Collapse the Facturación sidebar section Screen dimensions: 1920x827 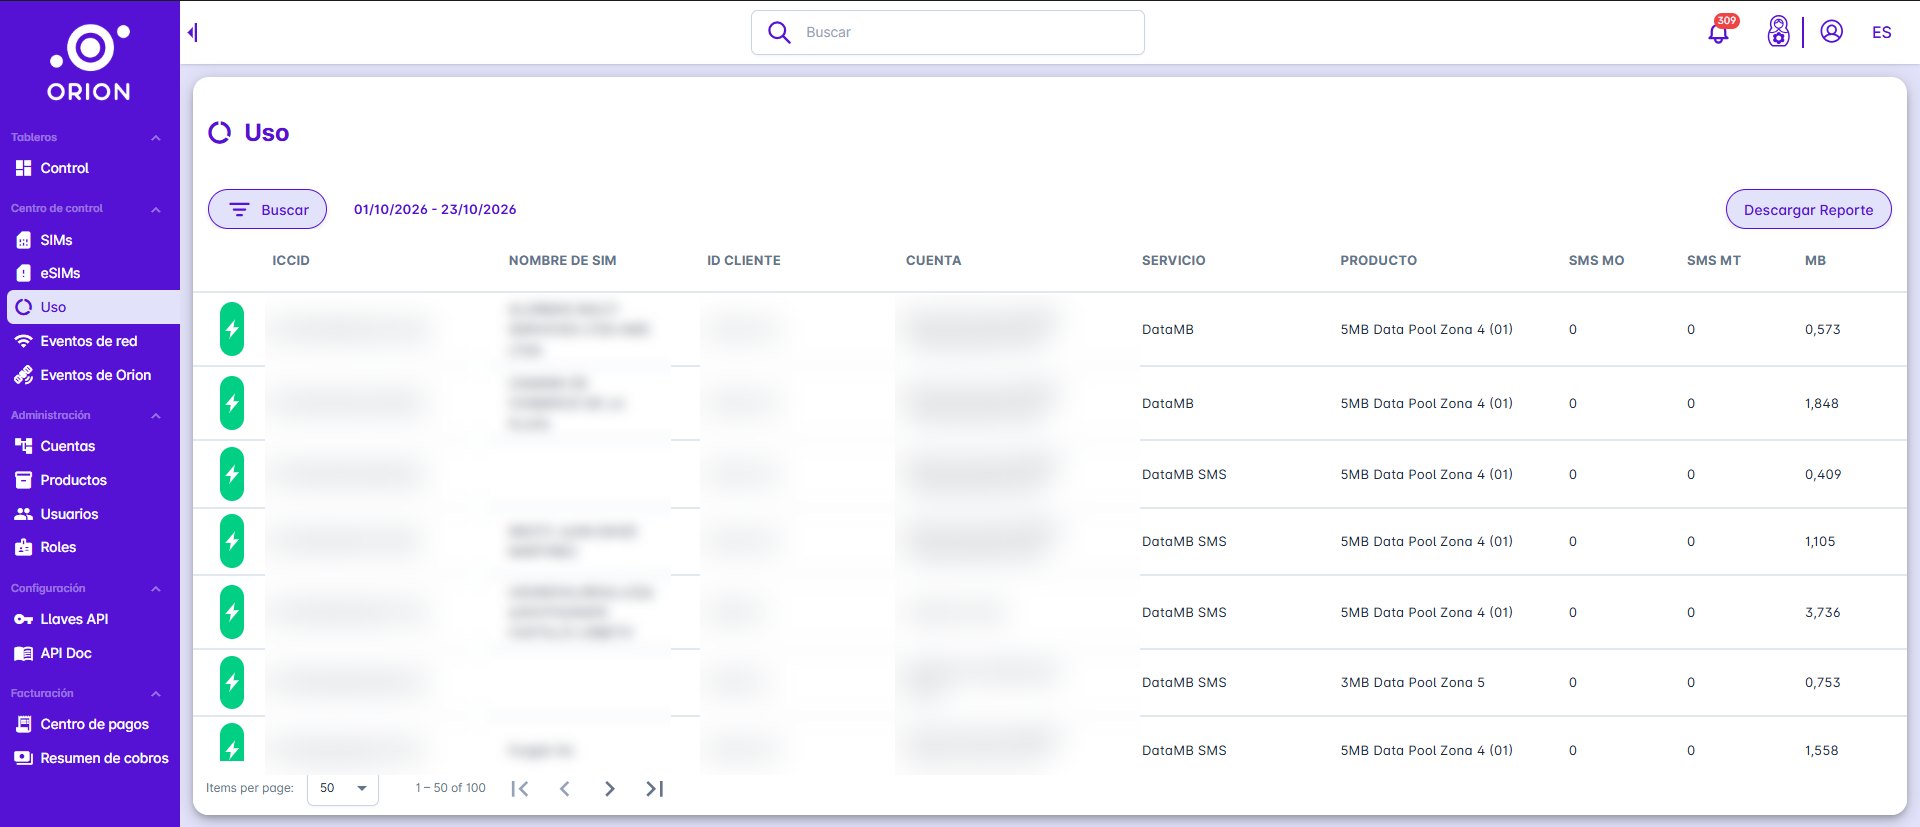tap(156, 694)
